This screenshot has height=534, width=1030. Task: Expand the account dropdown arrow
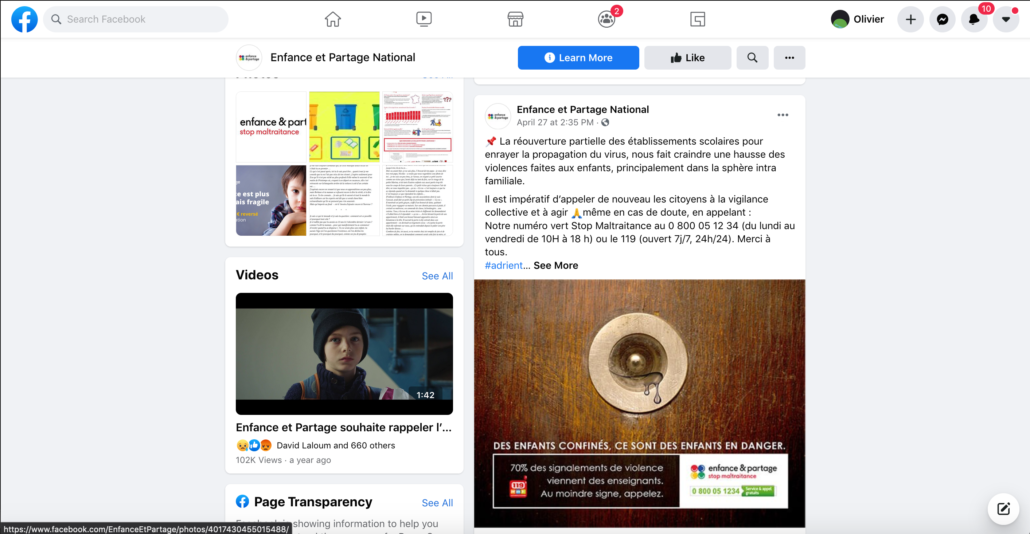tap(1006, 19)
